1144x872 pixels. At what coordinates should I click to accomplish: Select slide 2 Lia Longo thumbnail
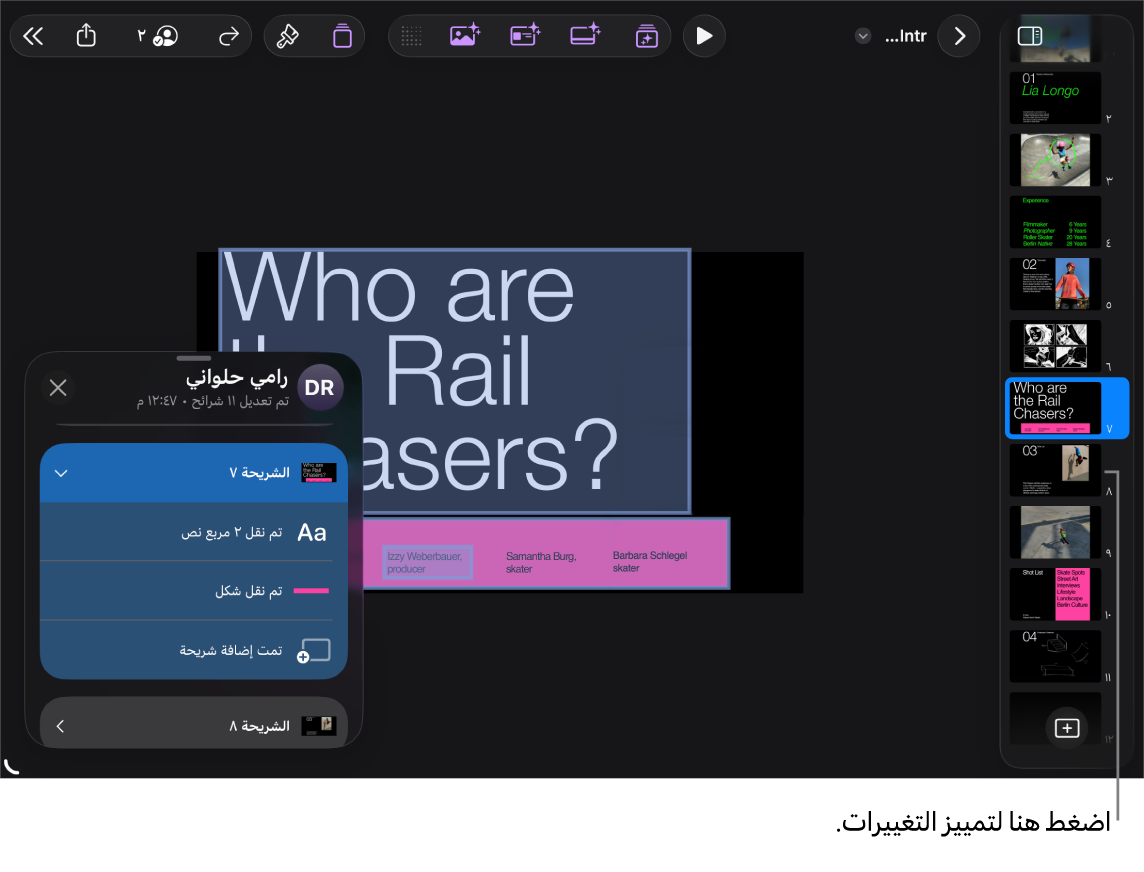coord(1054,98)
